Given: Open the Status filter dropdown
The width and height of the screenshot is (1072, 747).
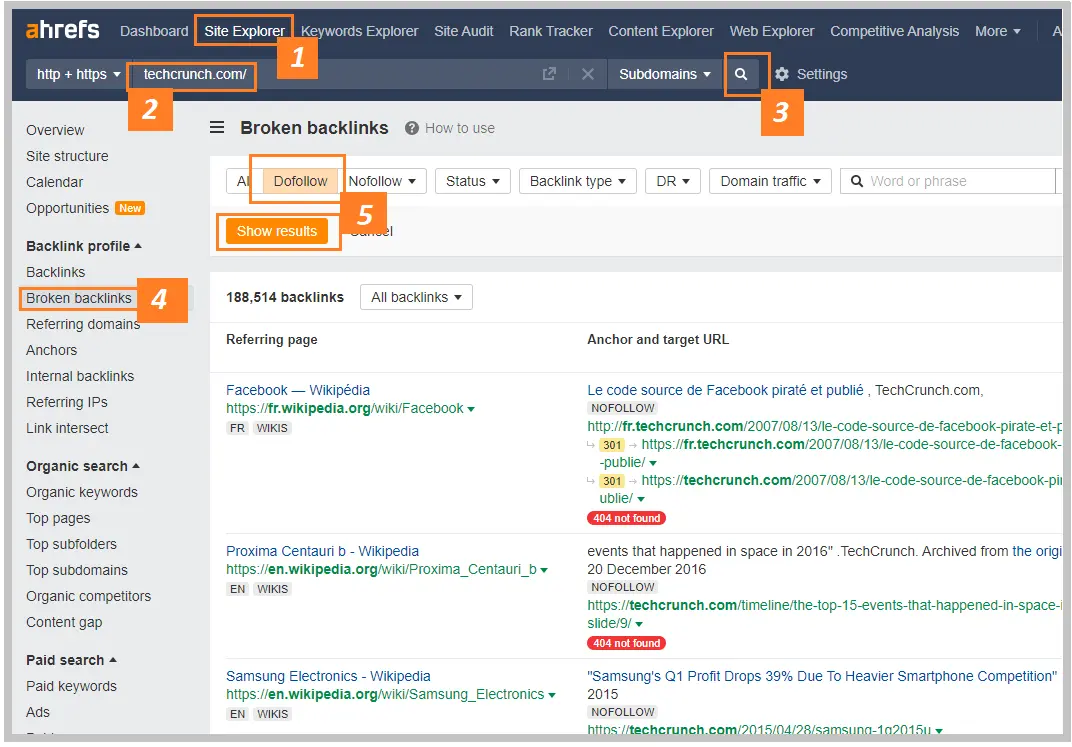Looking at the screenshot, I should click(472, 181).
